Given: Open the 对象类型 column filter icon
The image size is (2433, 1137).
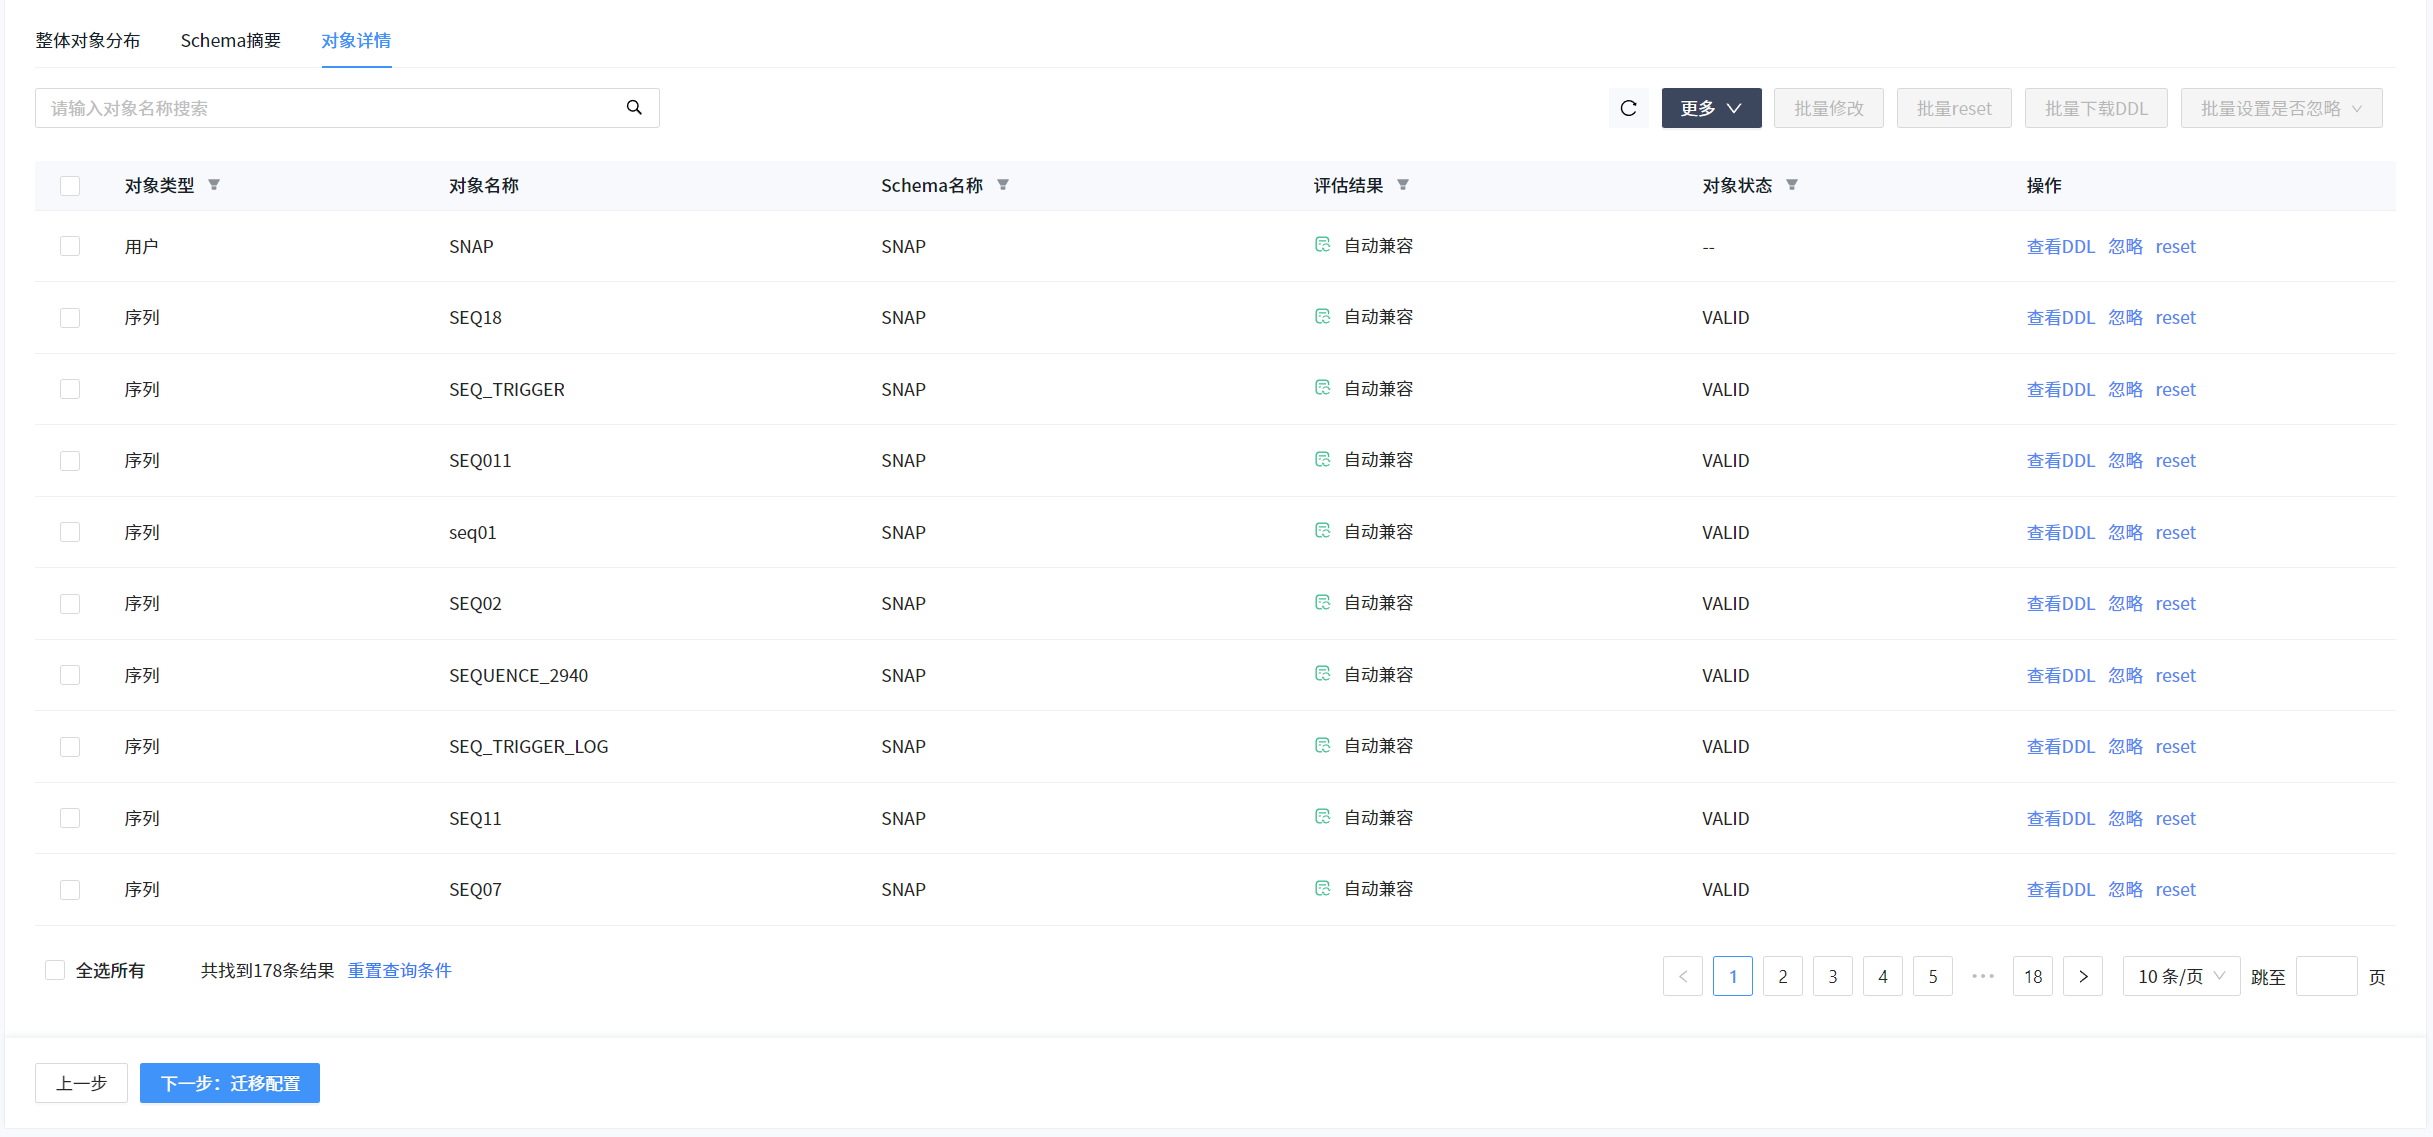Looking at the screenshot, I should point(214,185).
